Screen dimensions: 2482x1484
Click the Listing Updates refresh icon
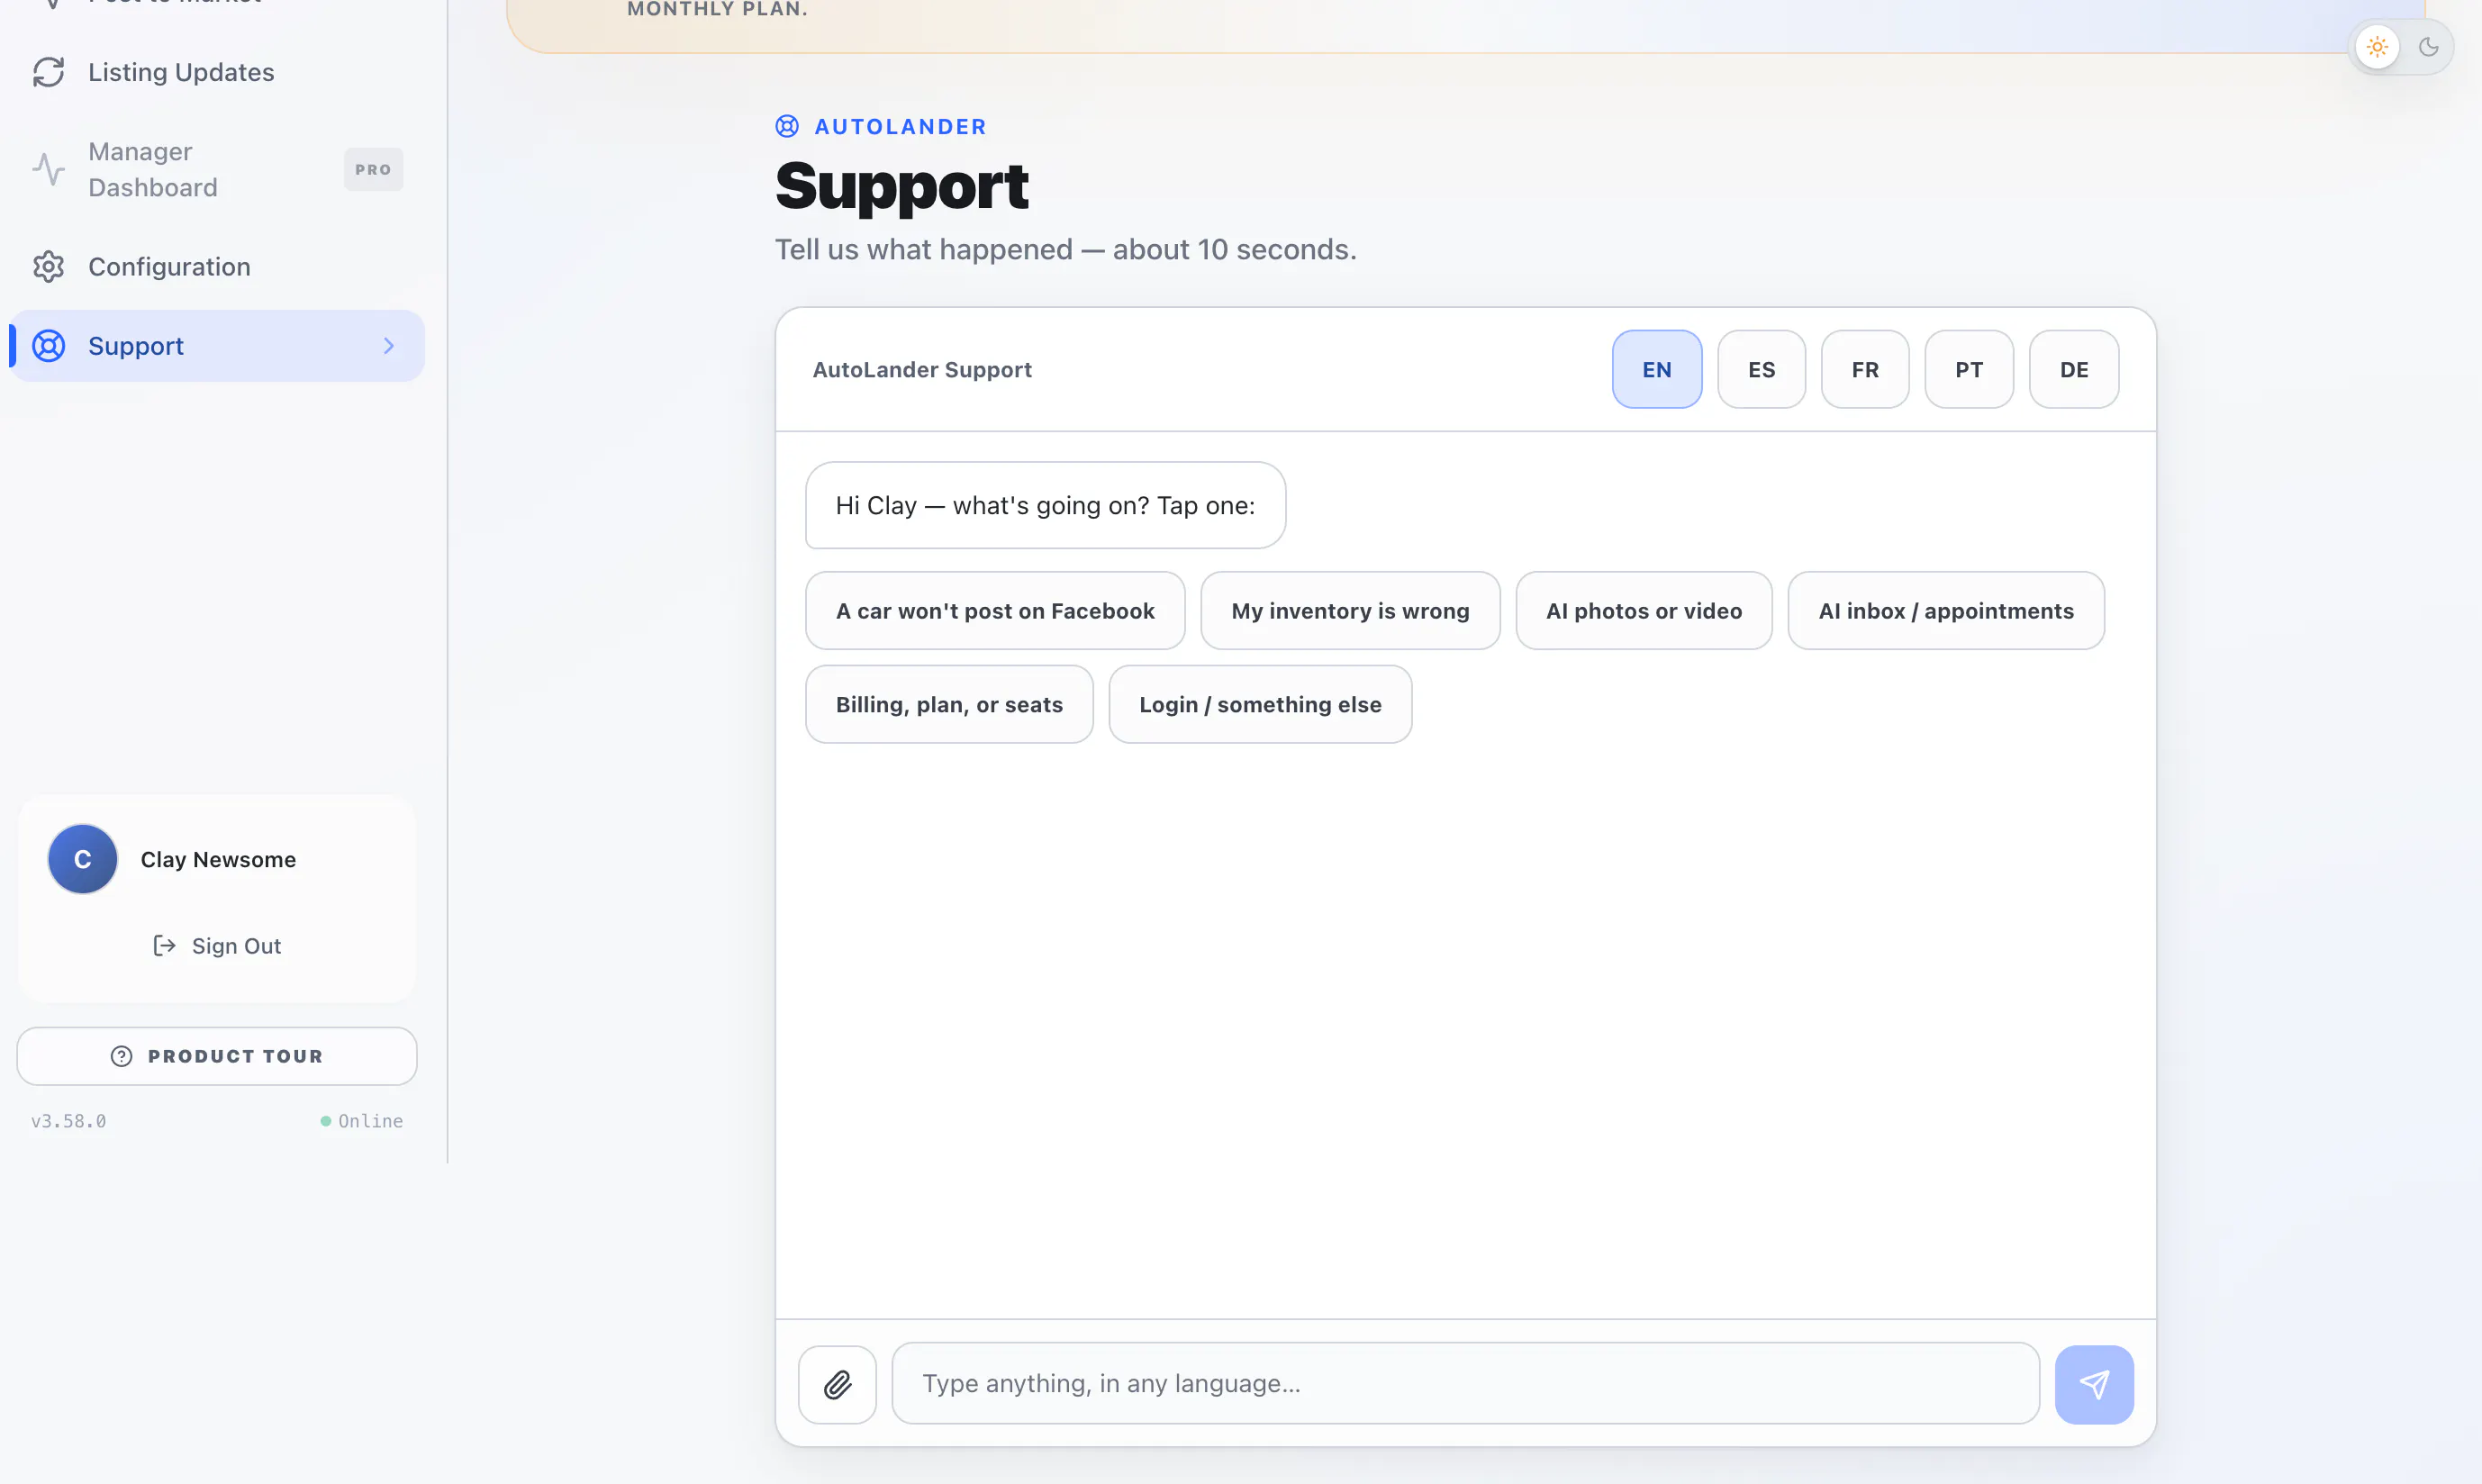pyautogui.click(x=48, y=72)
